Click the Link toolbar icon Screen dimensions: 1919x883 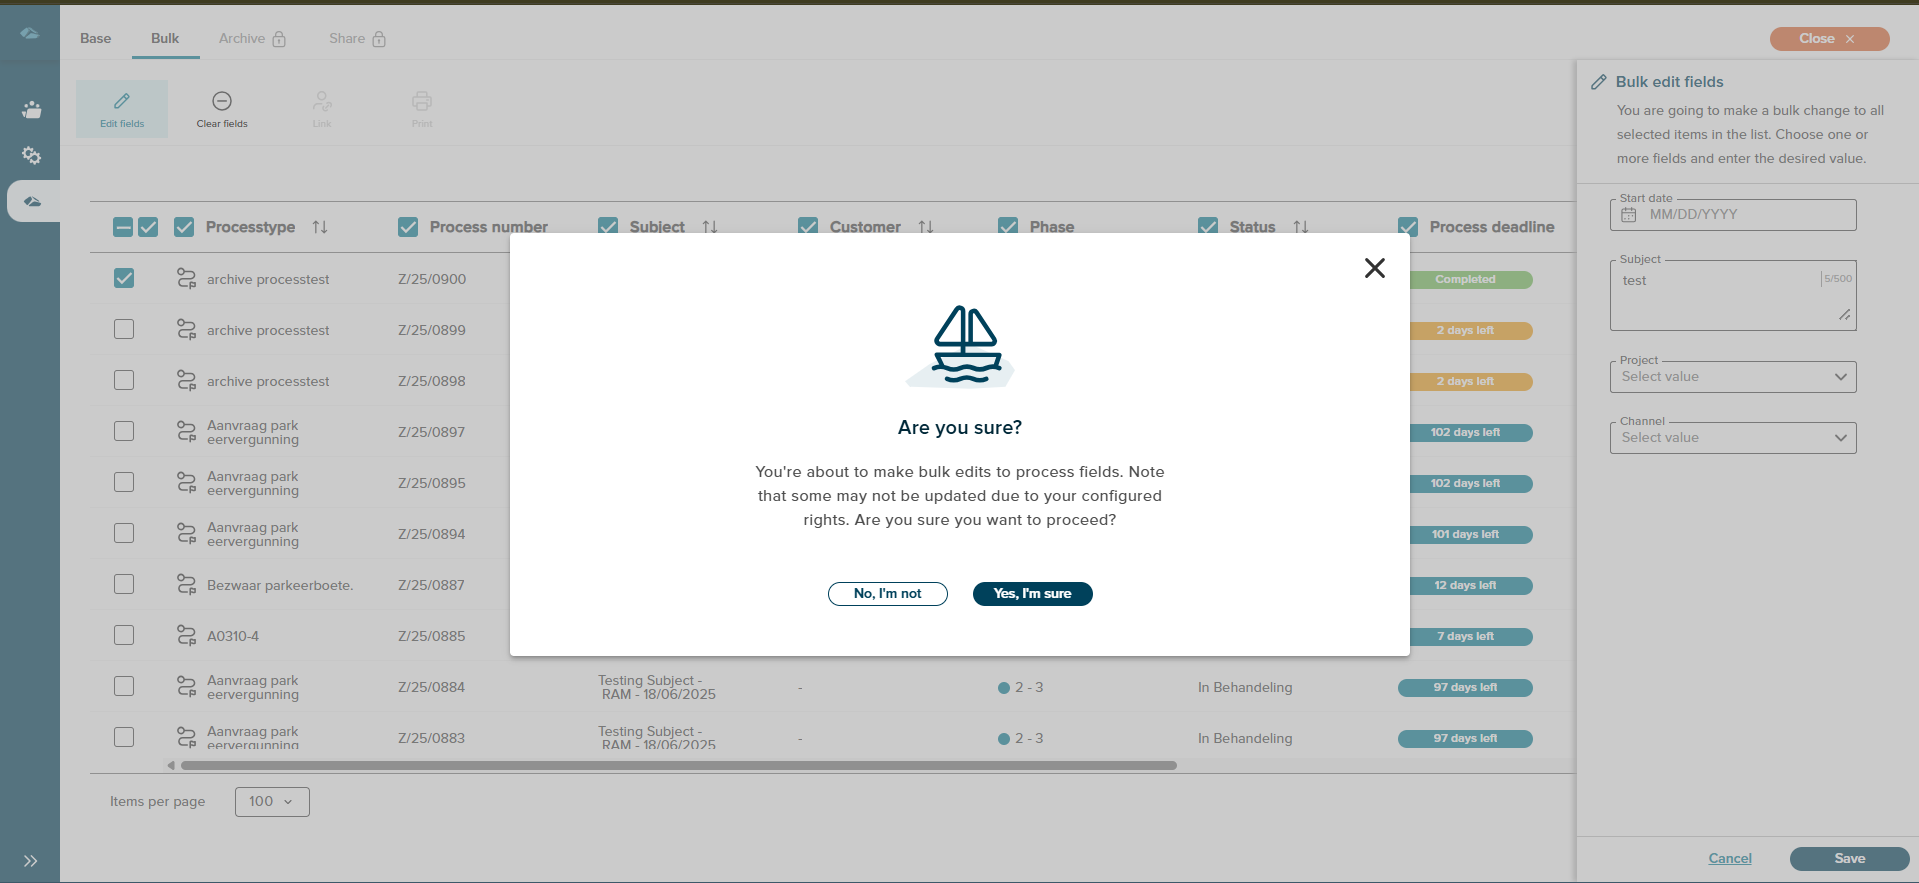point(322,109)
